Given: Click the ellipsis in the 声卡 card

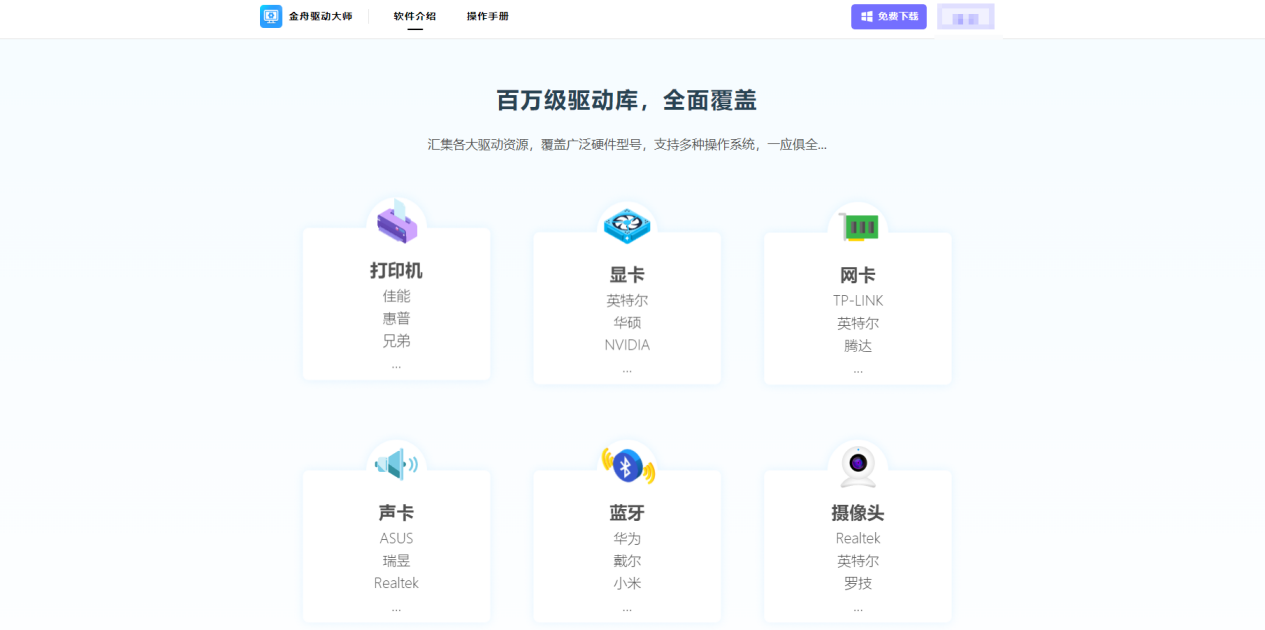Looking at the screenshot, I should pyautogui.click(x=396, y=609).
